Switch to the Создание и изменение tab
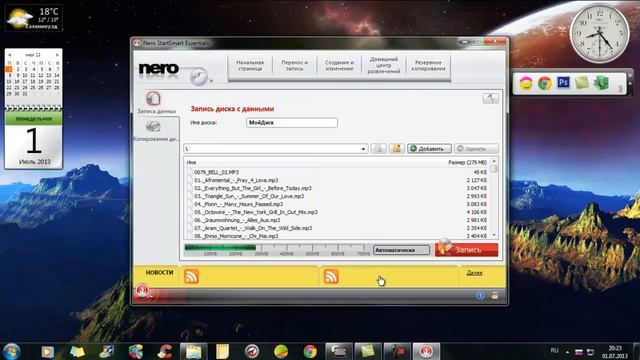The width and height of the screenshot is (640, 360). click(339, 66)
